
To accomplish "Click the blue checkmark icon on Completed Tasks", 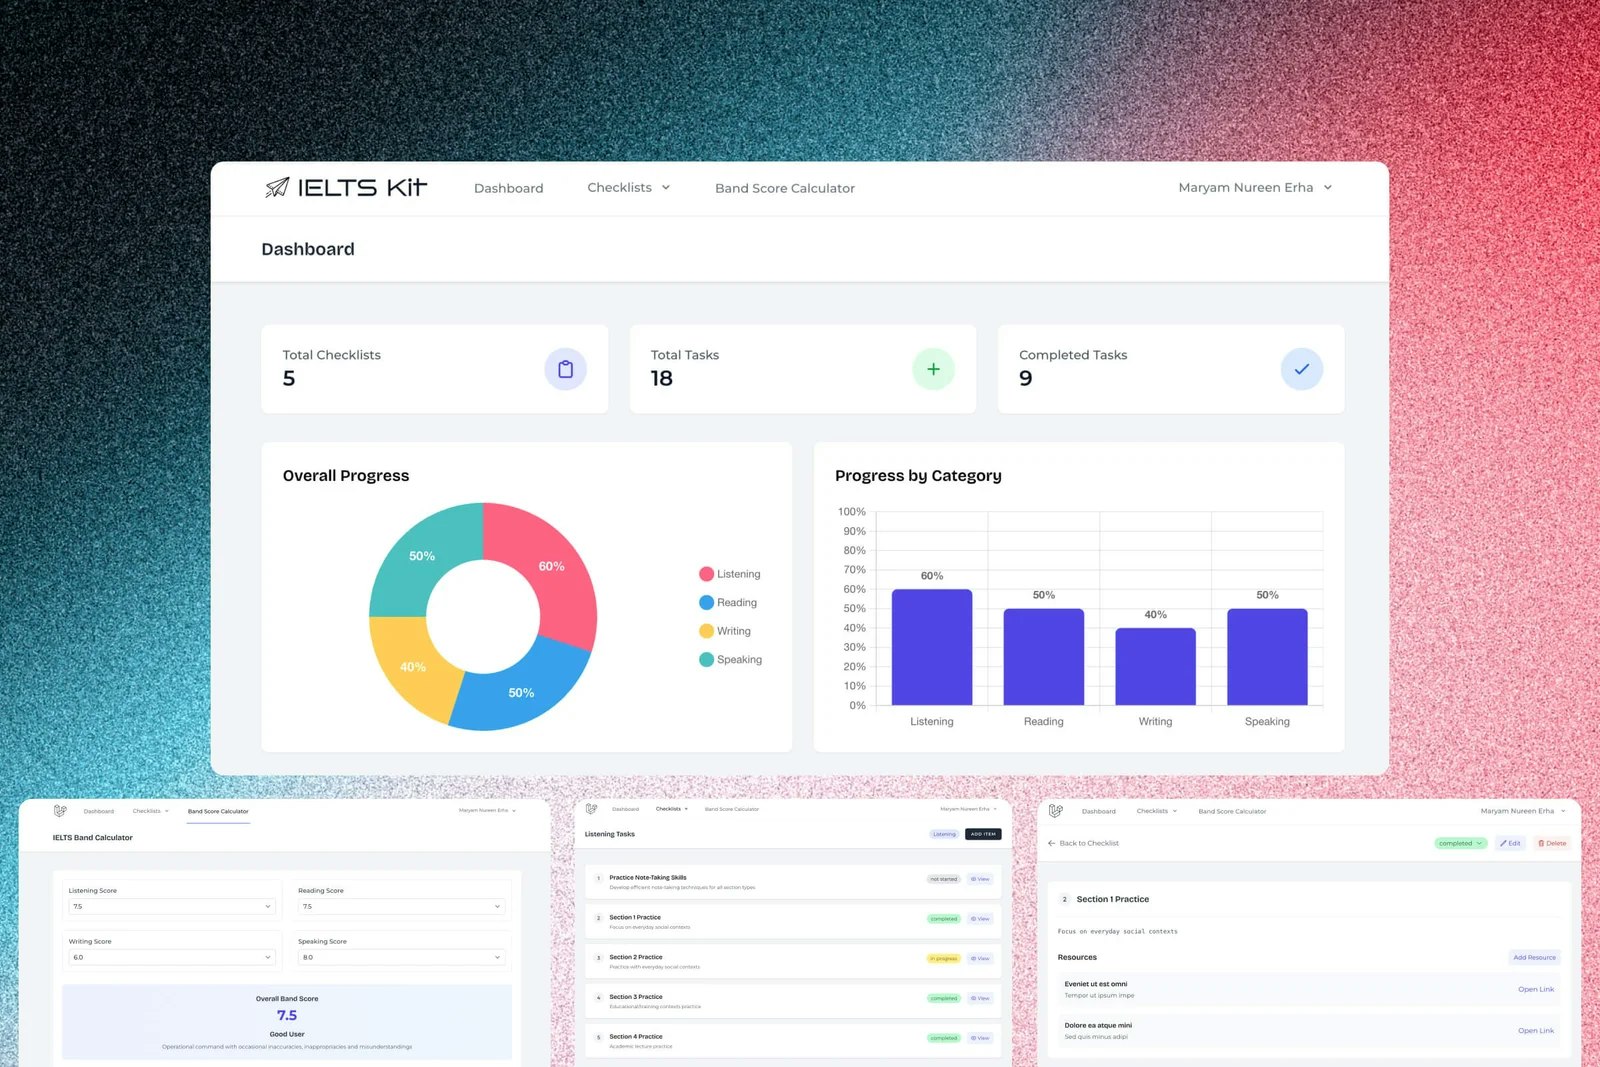I will [1301, 369].
